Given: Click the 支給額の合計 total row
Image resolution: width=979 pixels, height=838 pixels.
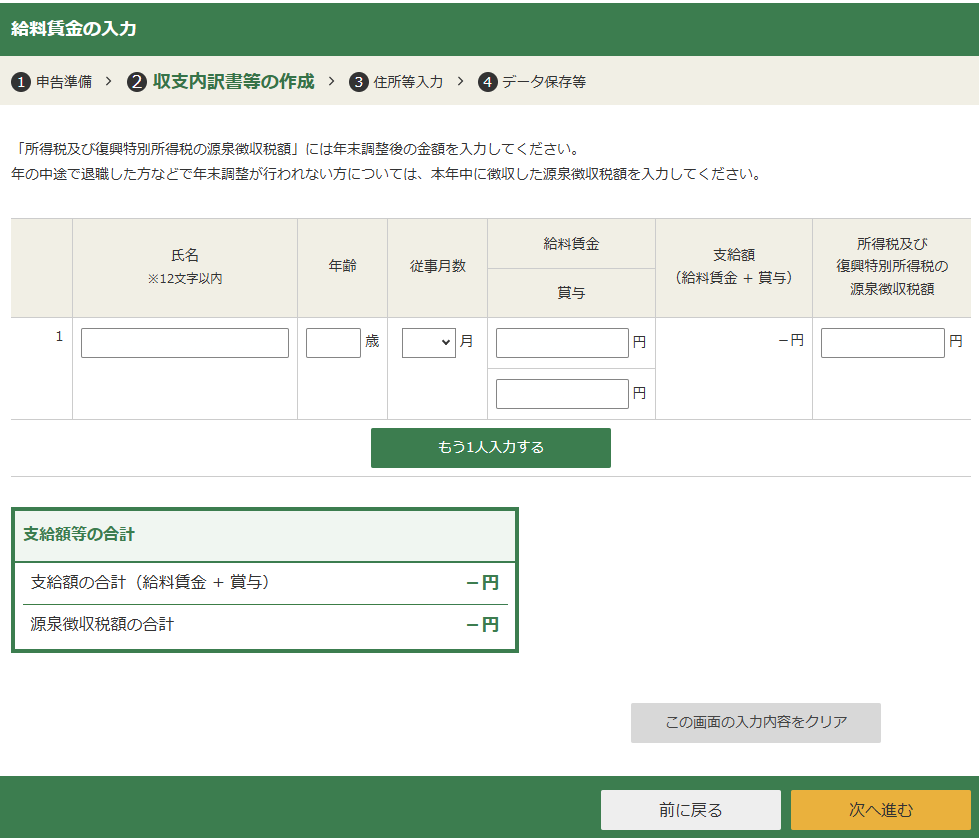Looking at the screenshot, I should pos(264,581).
